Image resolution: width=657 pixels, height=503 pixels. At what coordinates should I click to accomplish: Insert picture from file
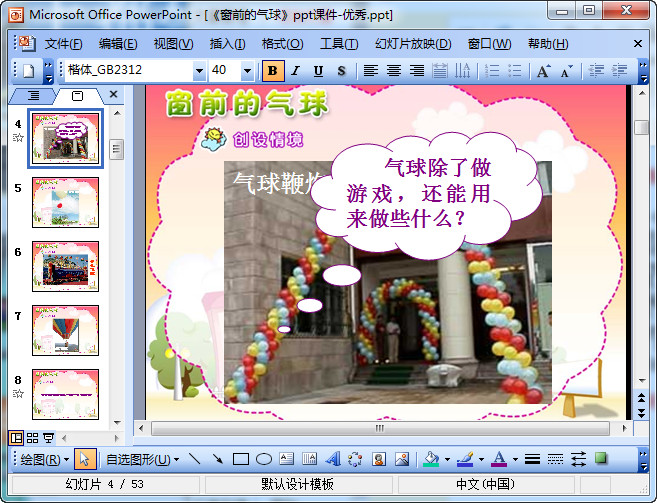coord(402,459)
